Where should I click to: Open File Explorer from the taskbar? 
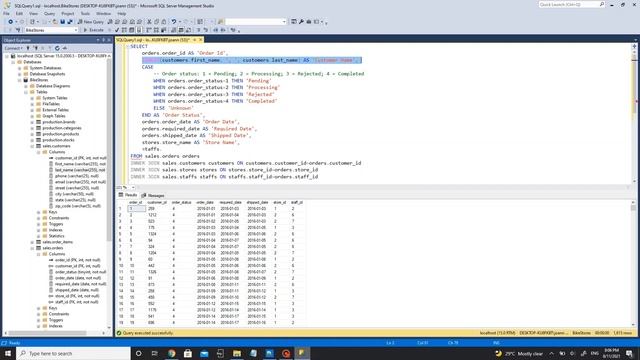(x=237, y=353)
